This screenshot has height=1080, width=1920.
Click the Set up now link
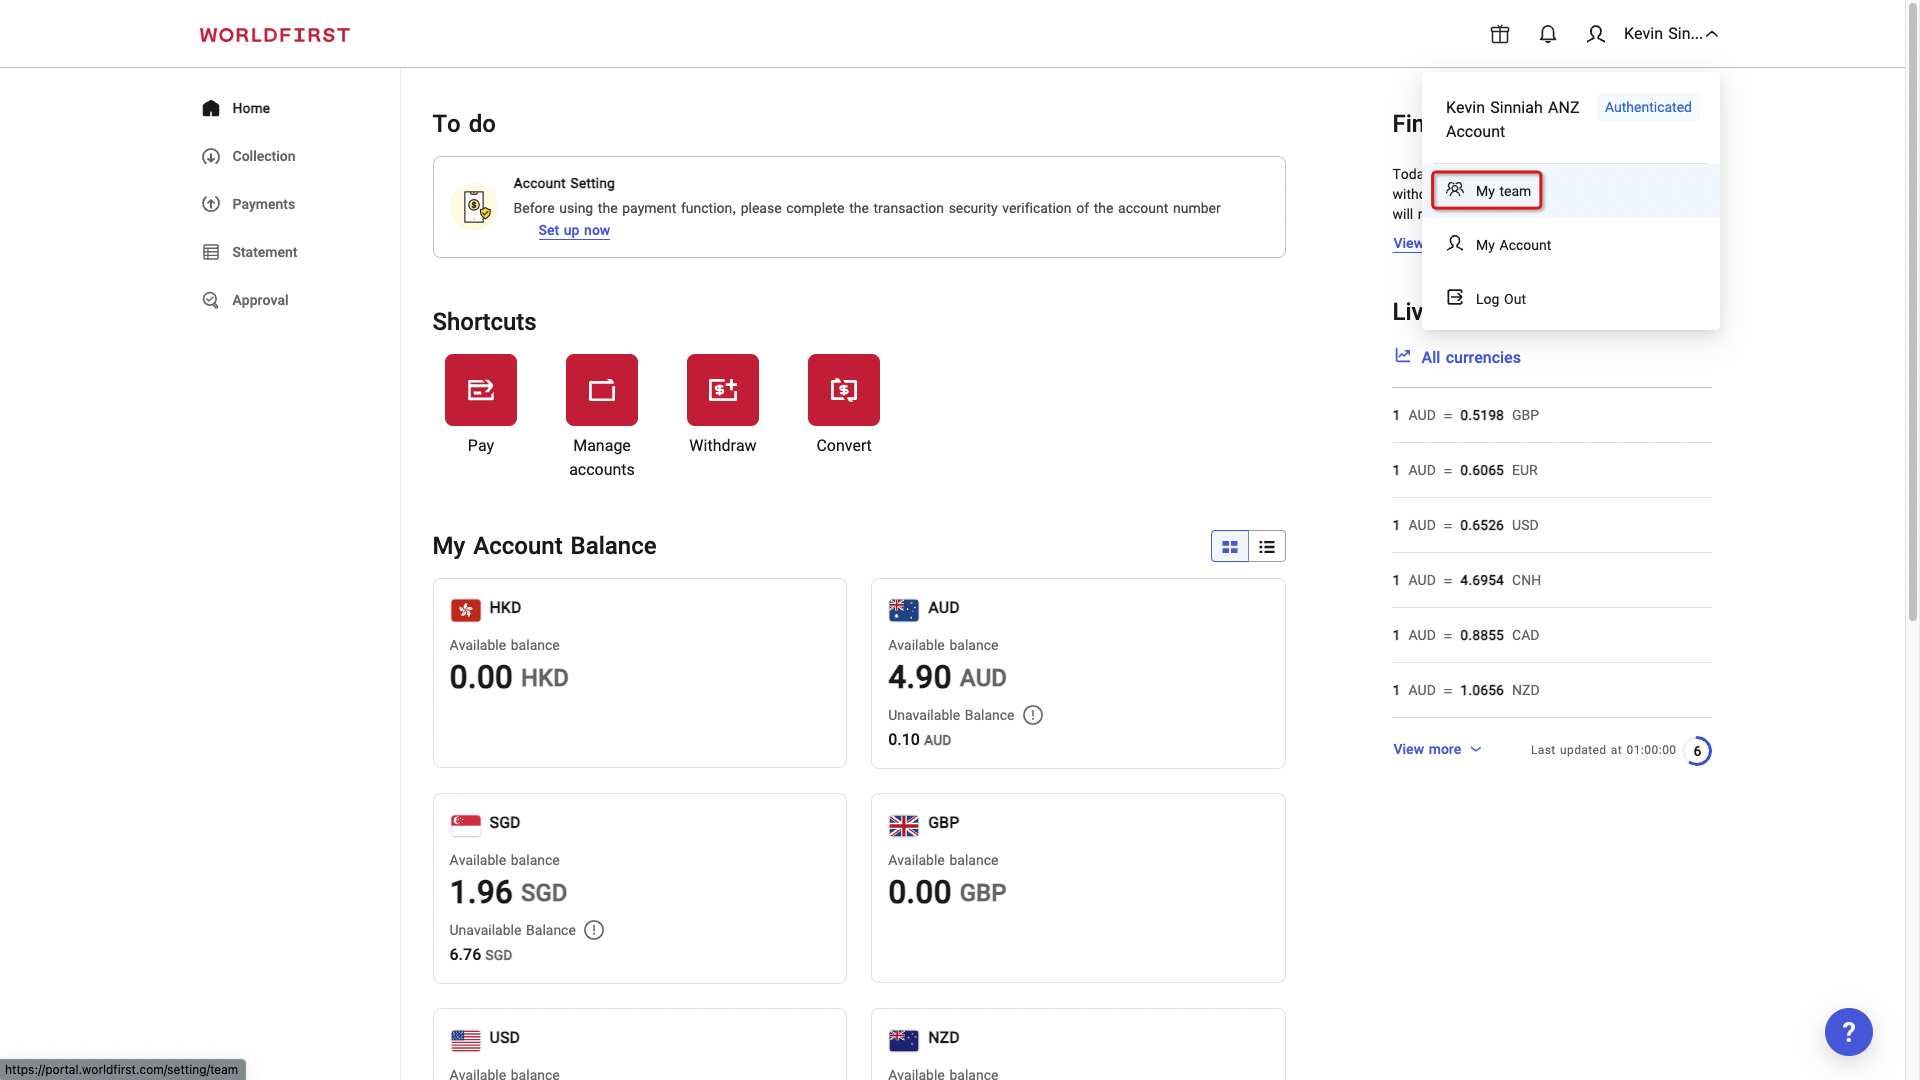coord(573,230)
